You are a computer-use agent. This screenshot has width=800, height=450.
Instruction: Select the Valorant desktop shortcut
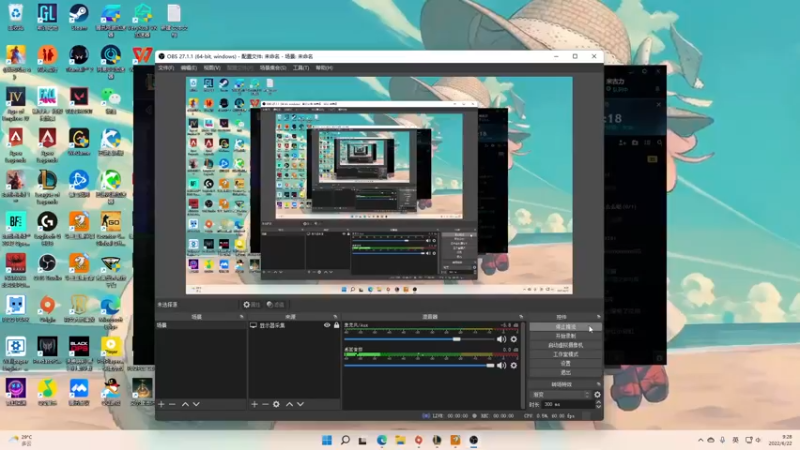pos(79,101)
